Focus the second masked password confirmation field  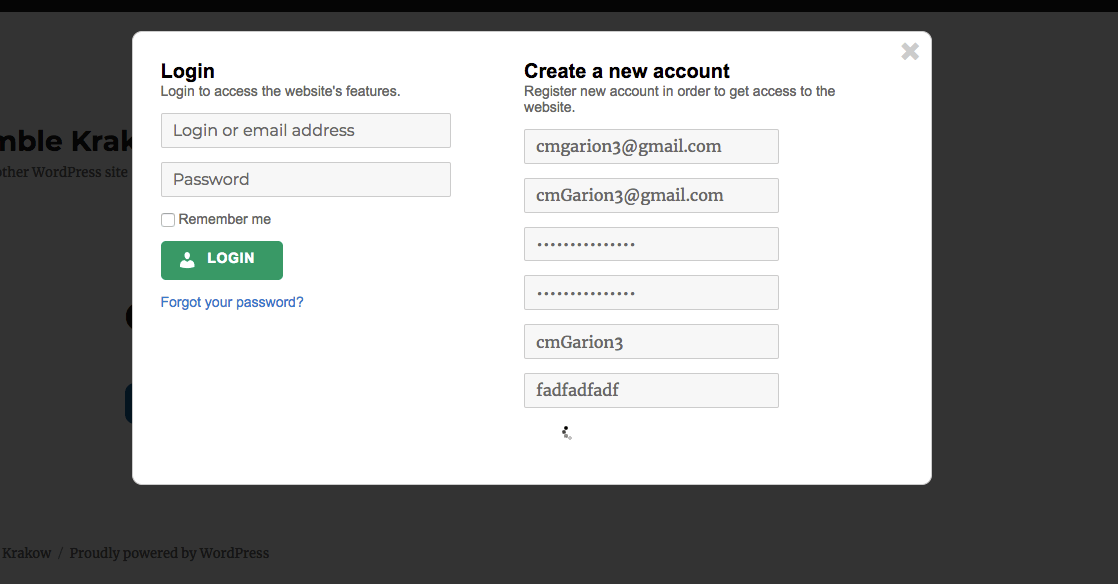click(651, 293)
